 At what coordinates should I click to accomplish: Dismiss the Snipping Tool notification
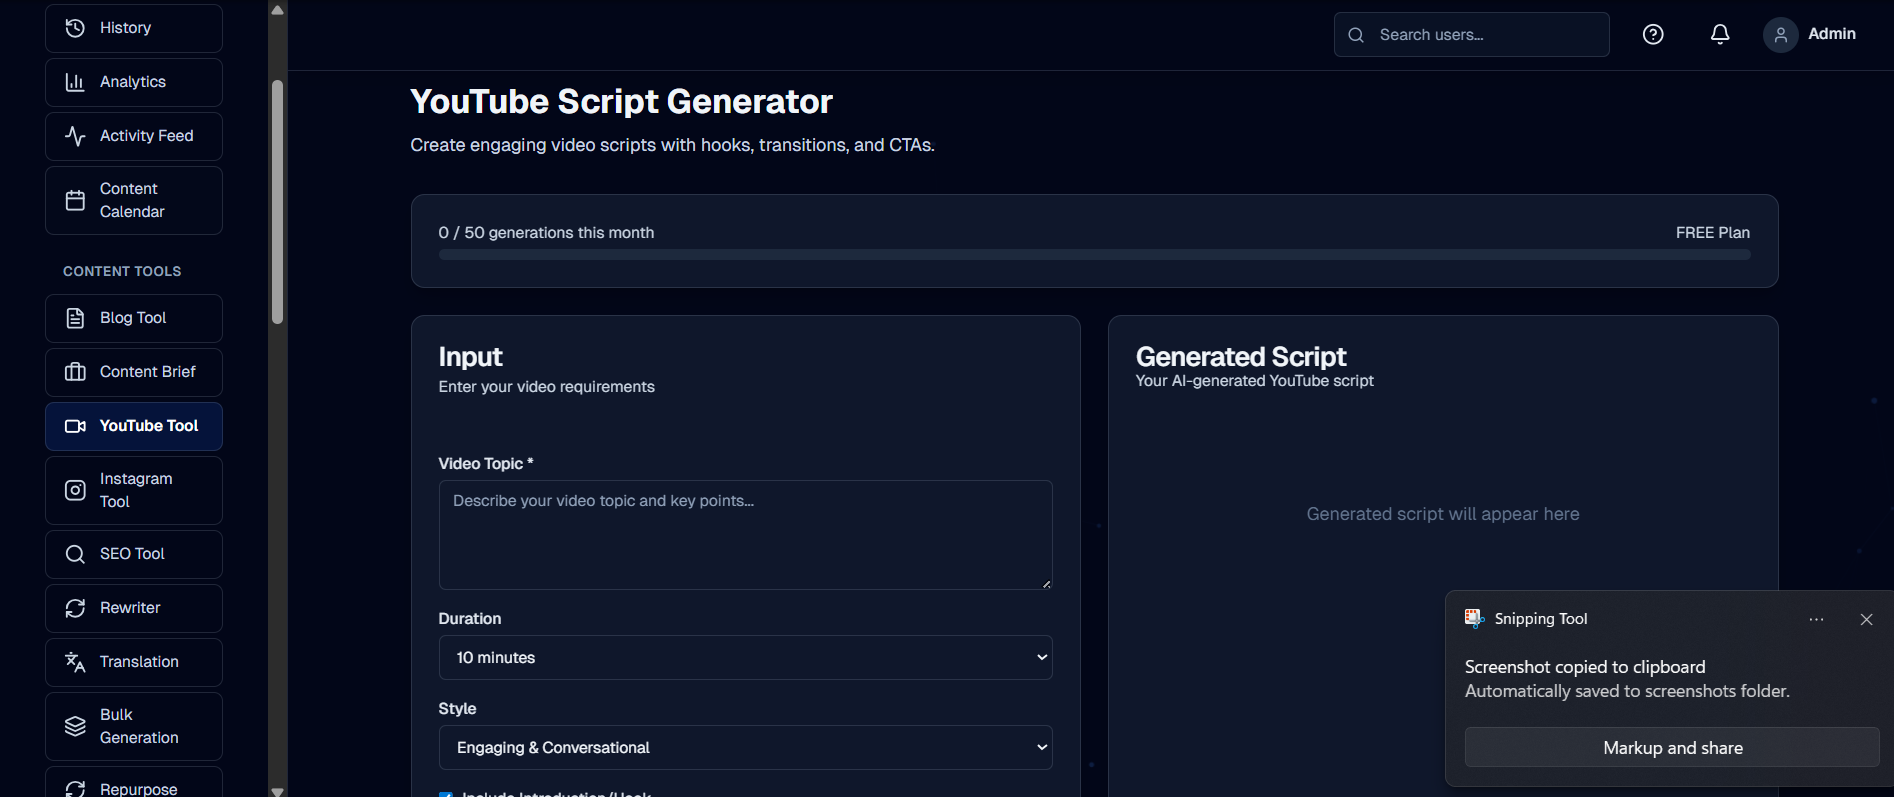tap(1866, 620)
